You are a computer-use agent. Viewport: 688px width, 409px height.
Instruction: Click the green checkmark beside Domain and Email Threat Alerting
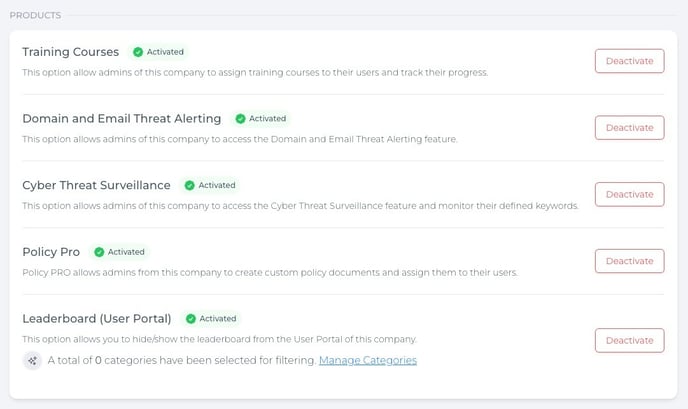point(240,118)
